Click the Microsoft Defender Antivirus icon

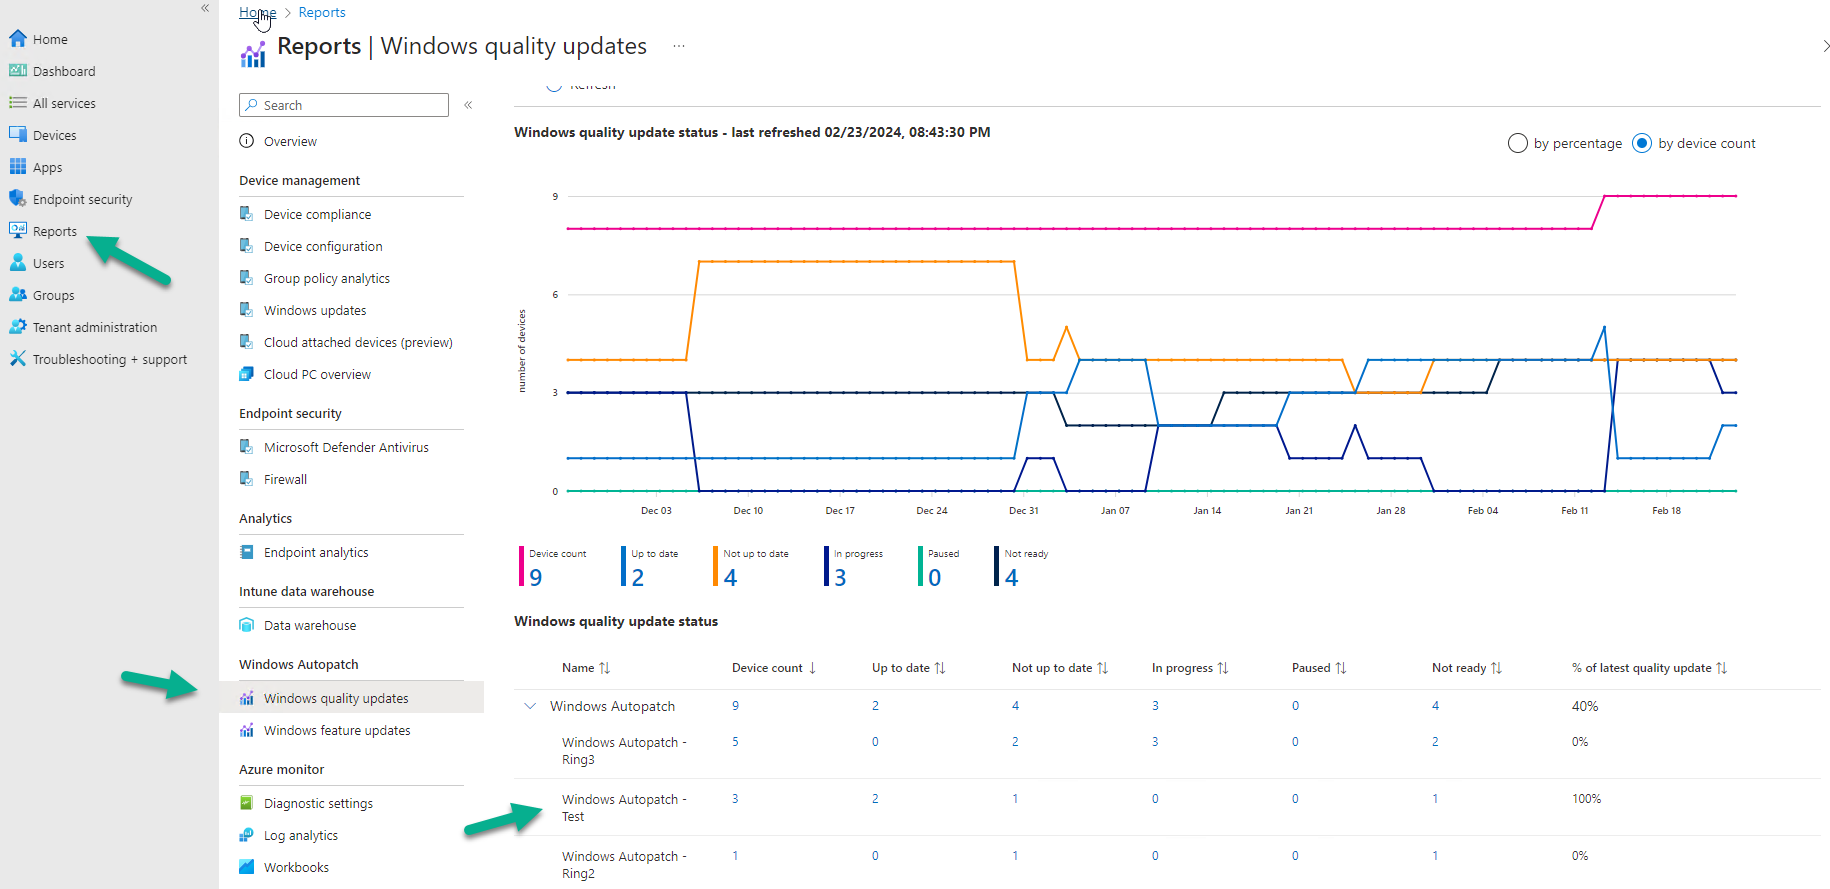click(247, 447)
